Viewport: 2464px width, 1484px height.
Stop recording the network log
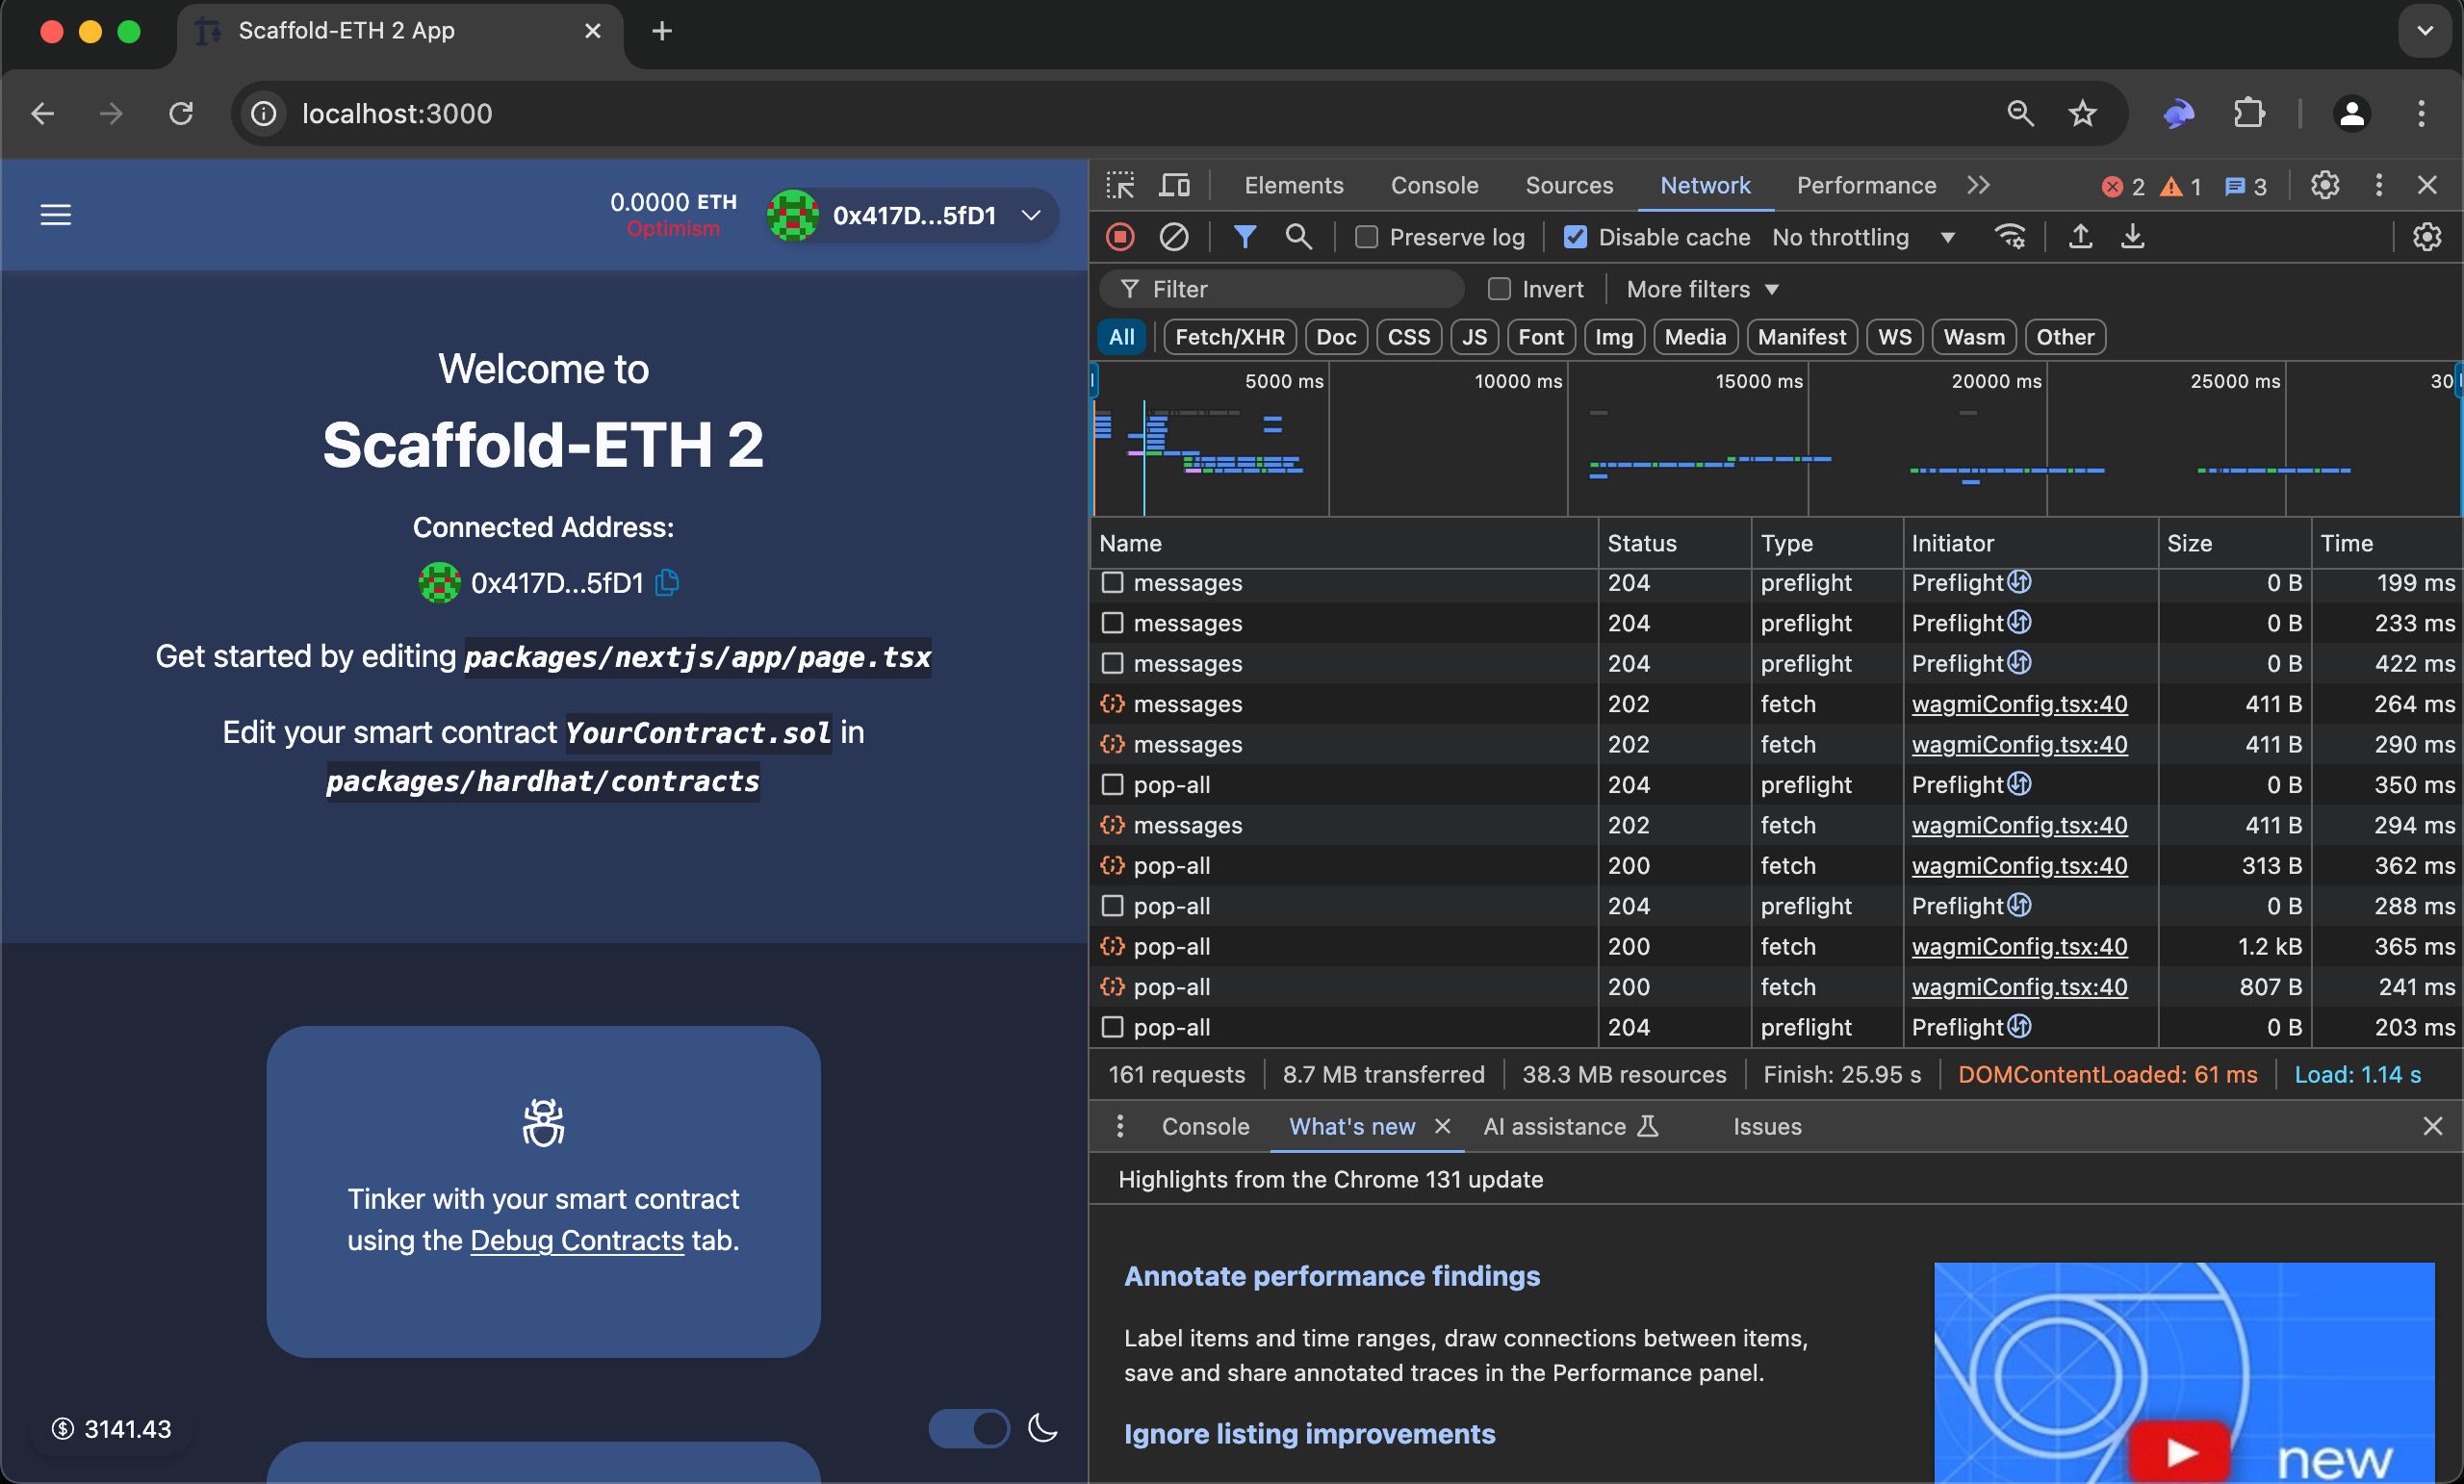tap(1120, 237)
